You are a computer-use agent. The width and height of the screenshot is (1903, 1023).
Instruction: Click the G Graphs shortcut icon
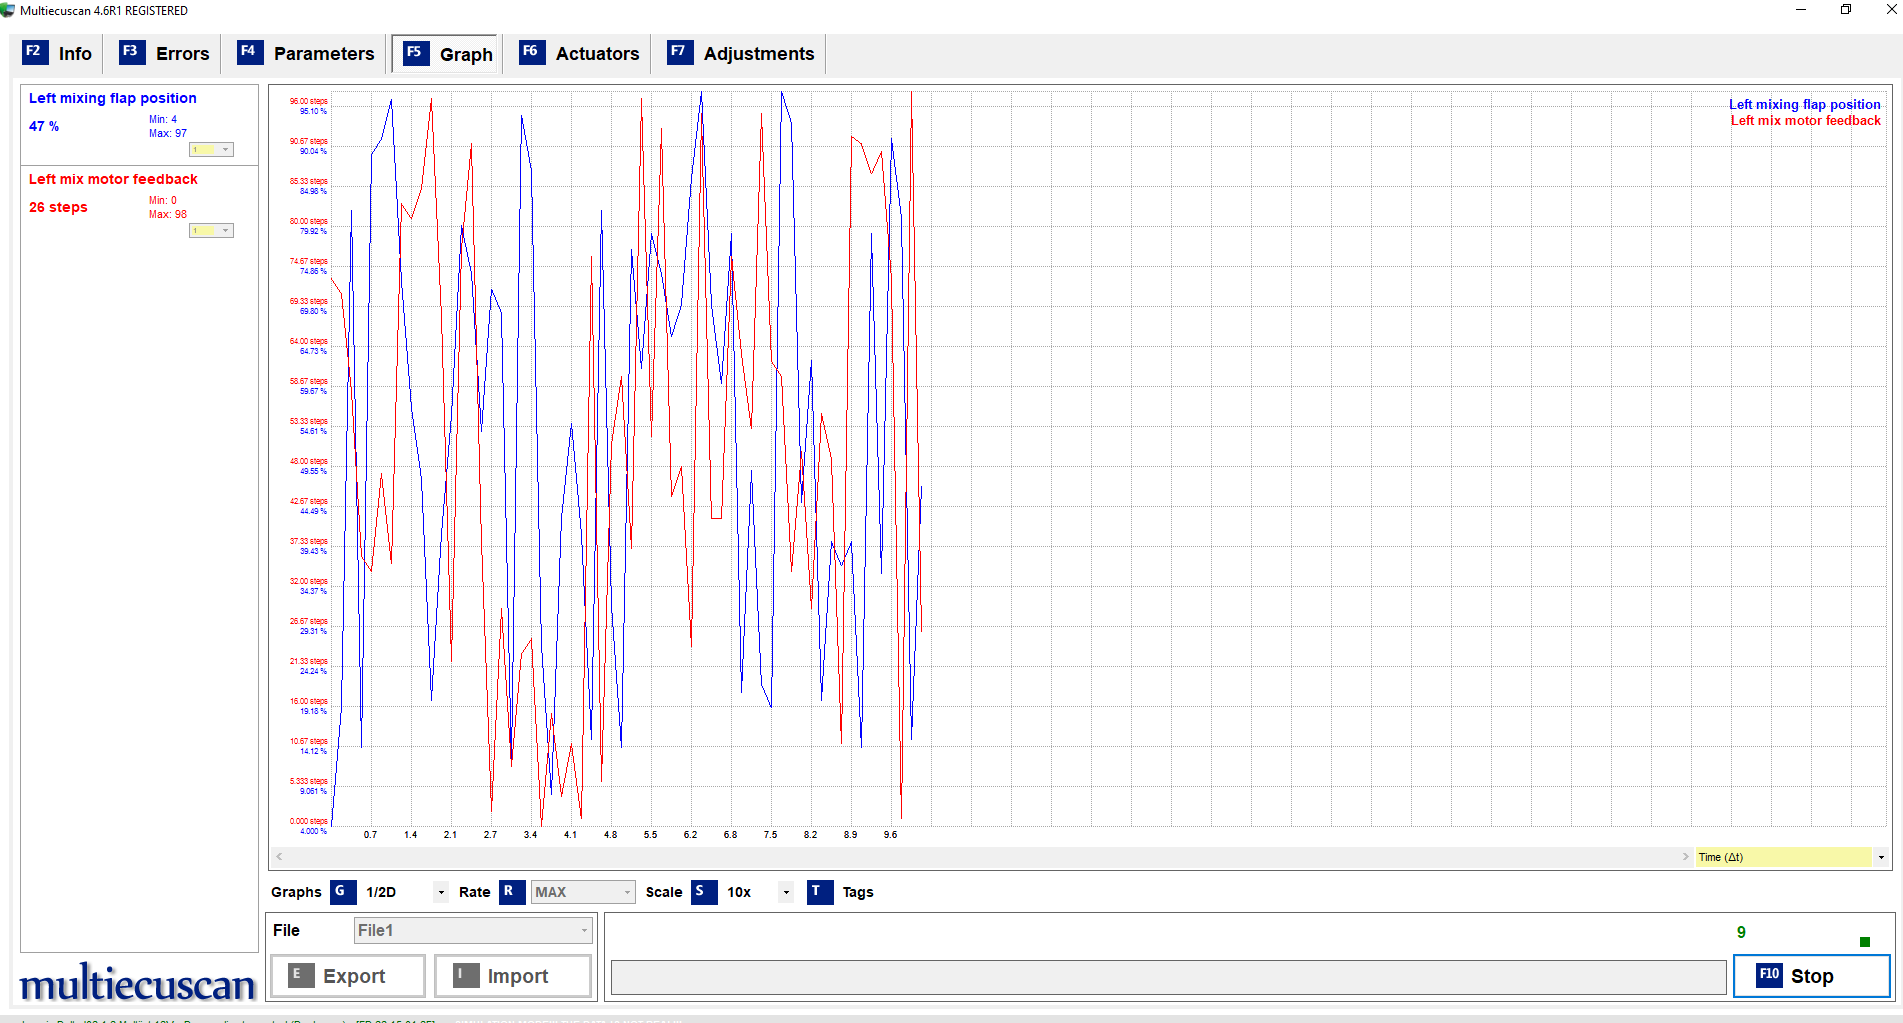pos(342,892)
